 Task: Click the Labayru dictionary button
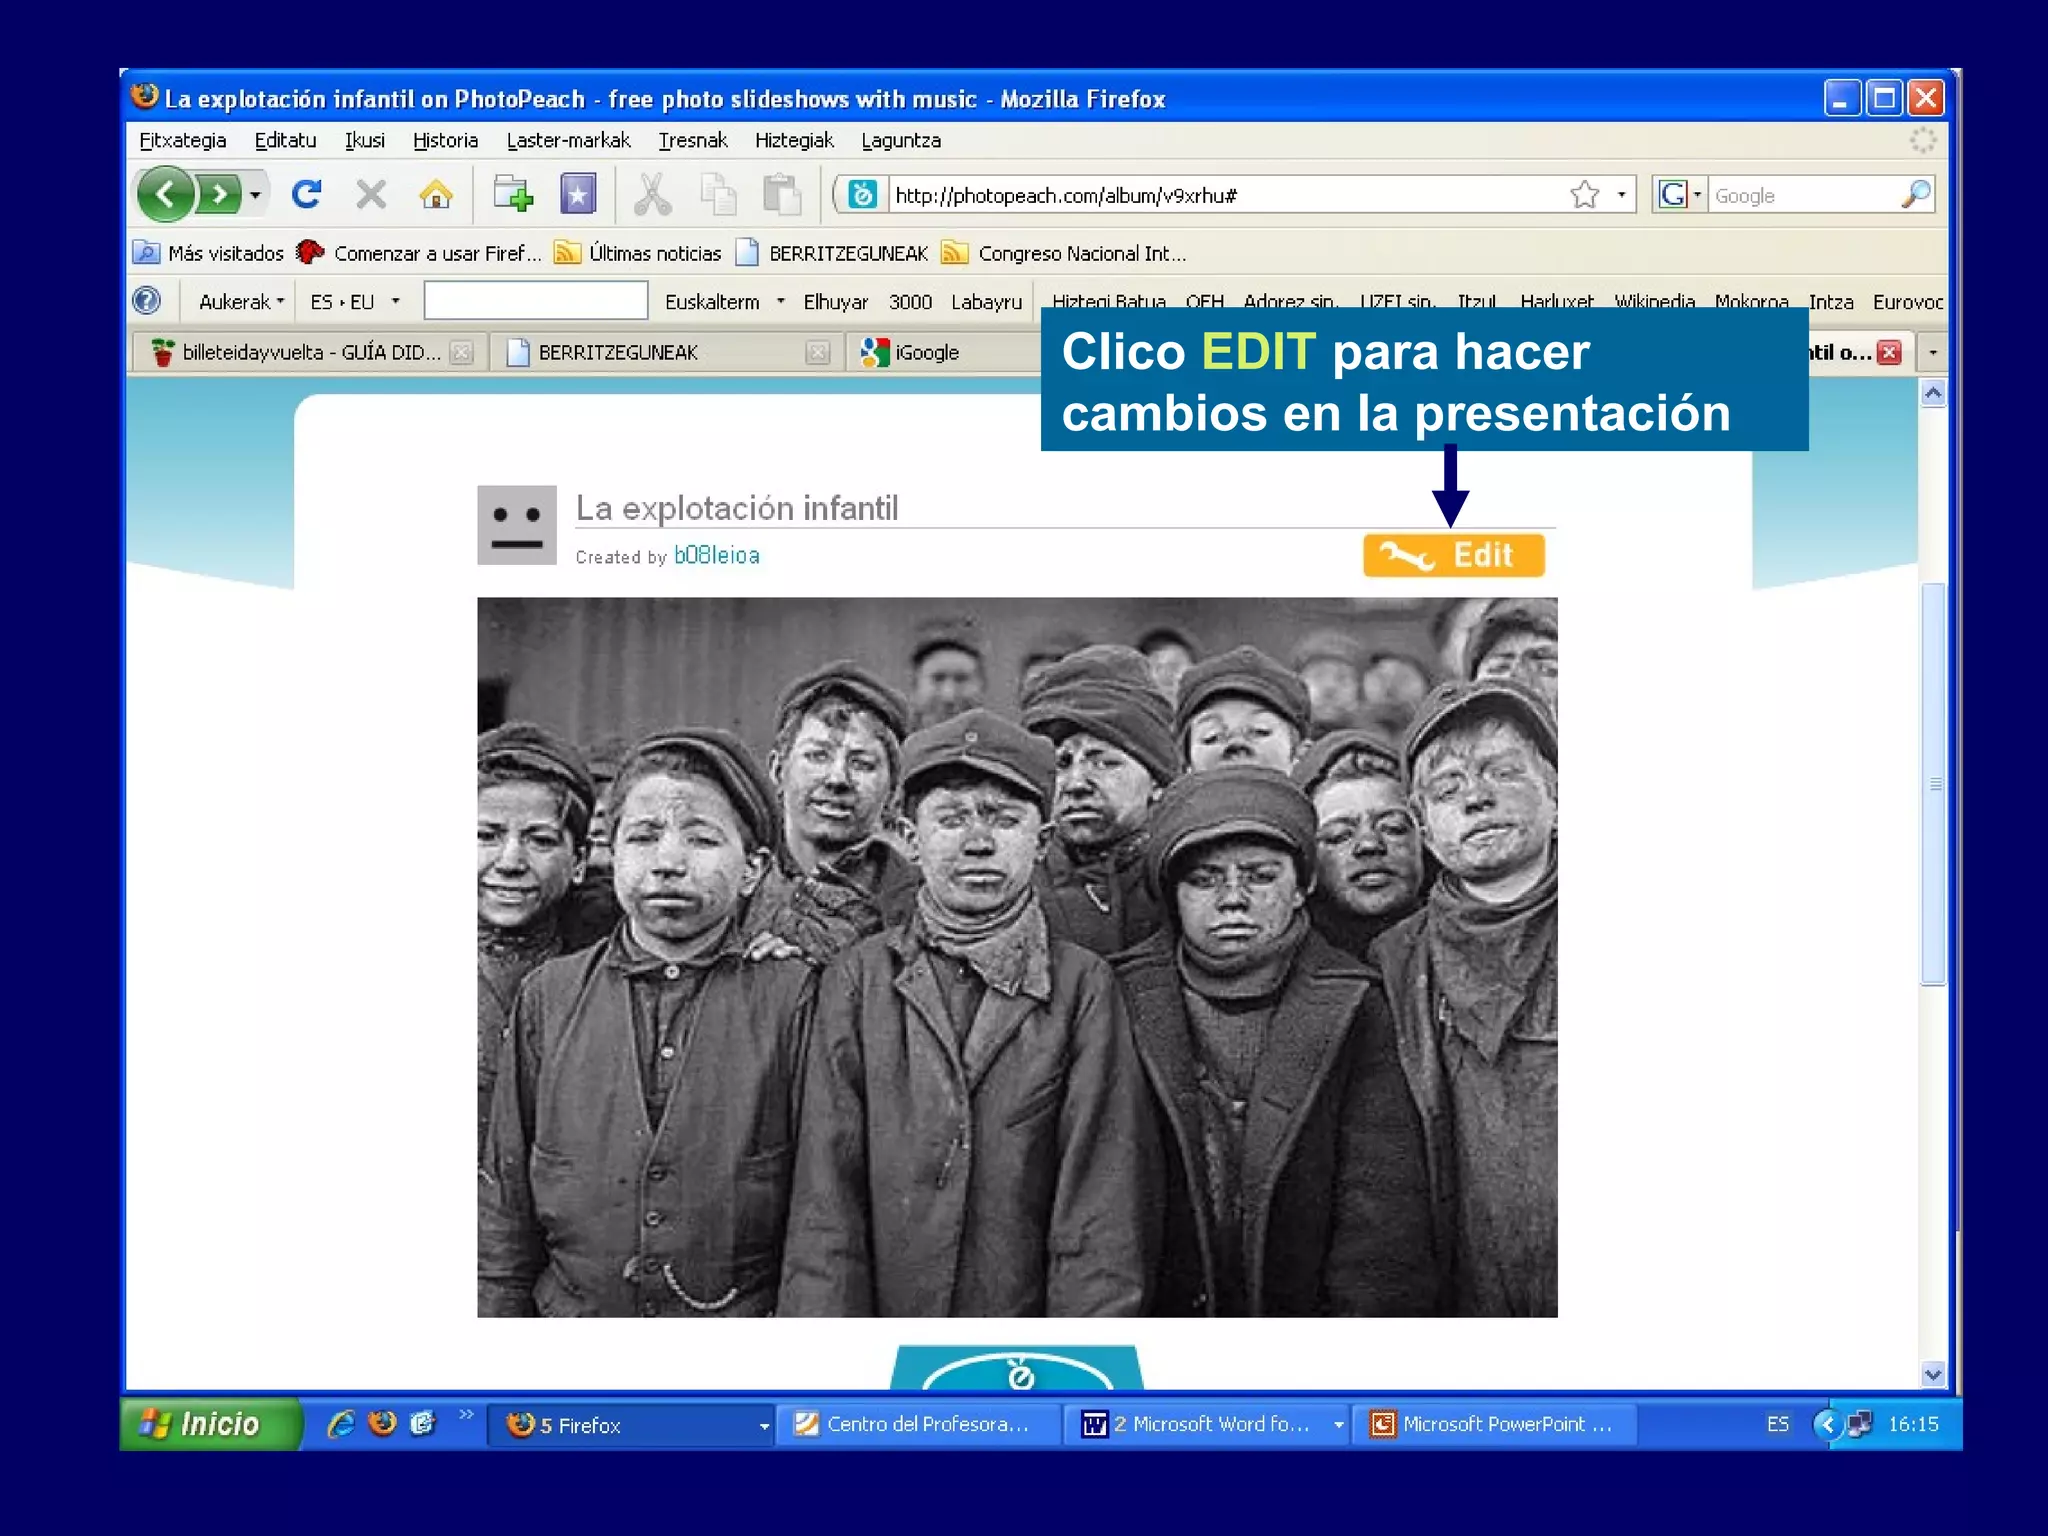[986, 301]
